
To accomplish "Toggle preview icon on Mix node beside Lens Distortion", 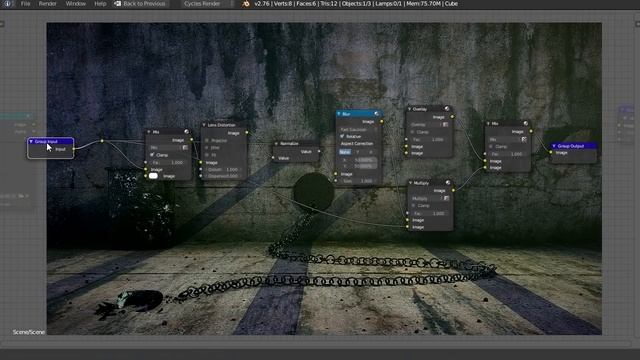I will click(x=187, y=132).
